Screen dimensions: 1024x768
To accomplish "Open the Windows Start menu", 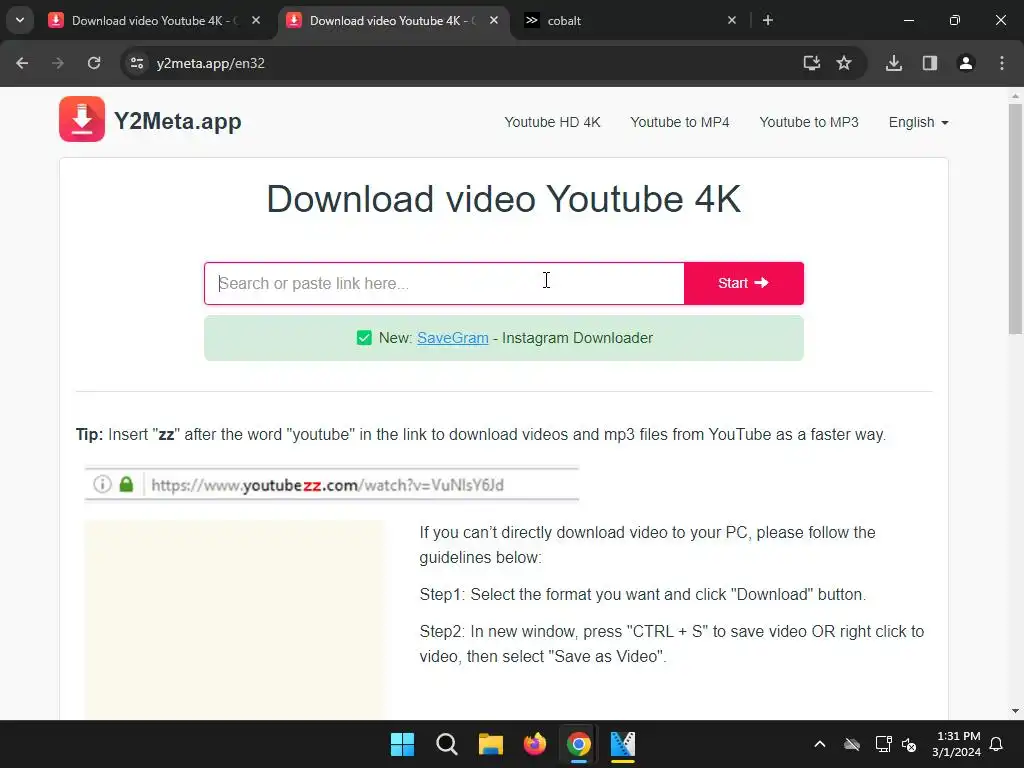I will 402,744.
